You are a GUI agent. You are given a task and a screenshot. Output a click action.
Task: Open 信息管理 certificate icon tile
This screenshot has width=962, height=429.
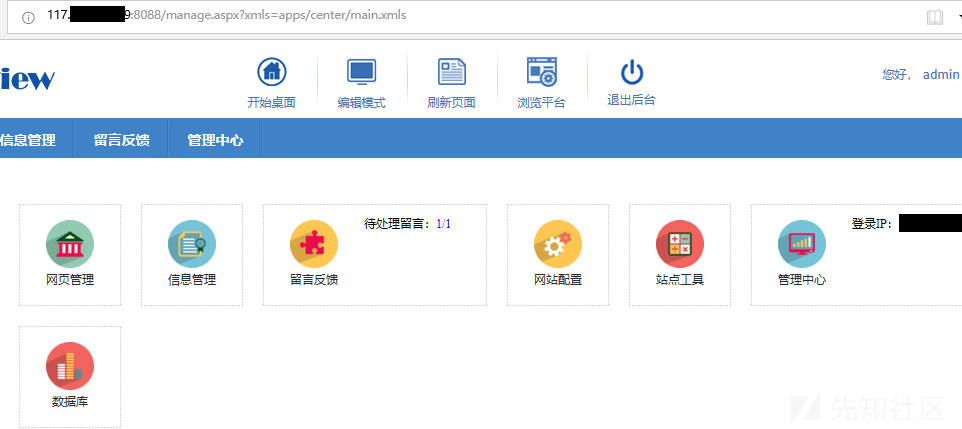pyautogui.click(x=192, y=244)
